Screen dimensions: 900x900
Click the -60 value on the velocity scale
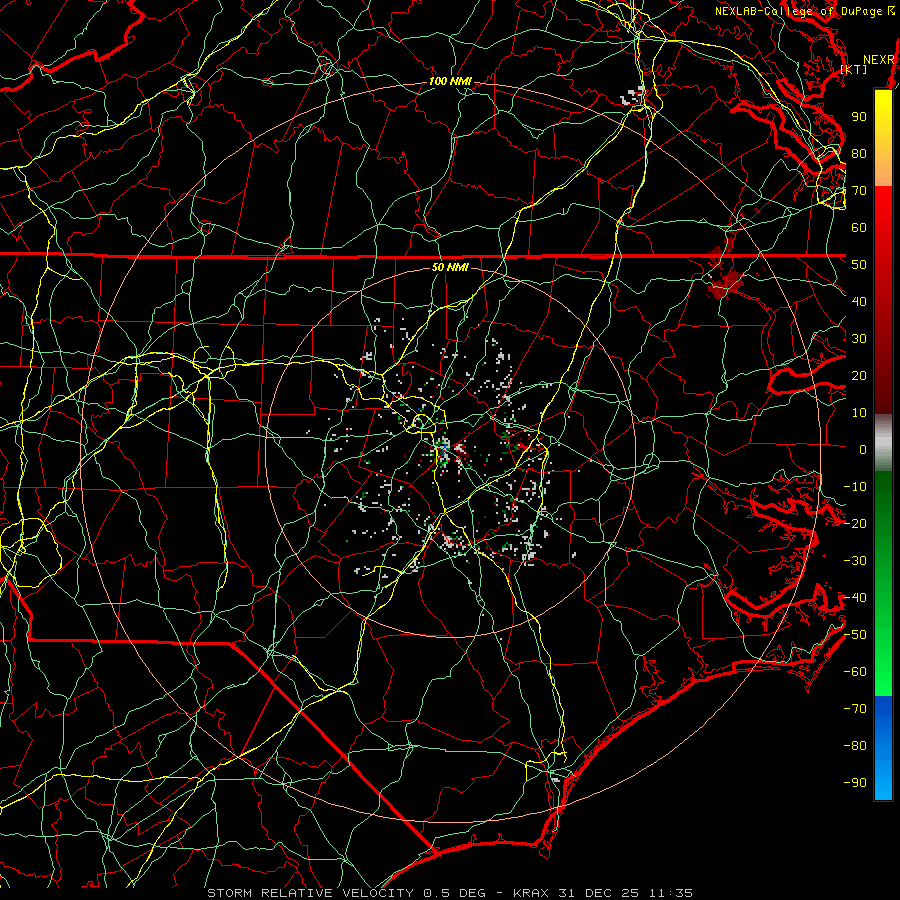[x=855, y=672]
